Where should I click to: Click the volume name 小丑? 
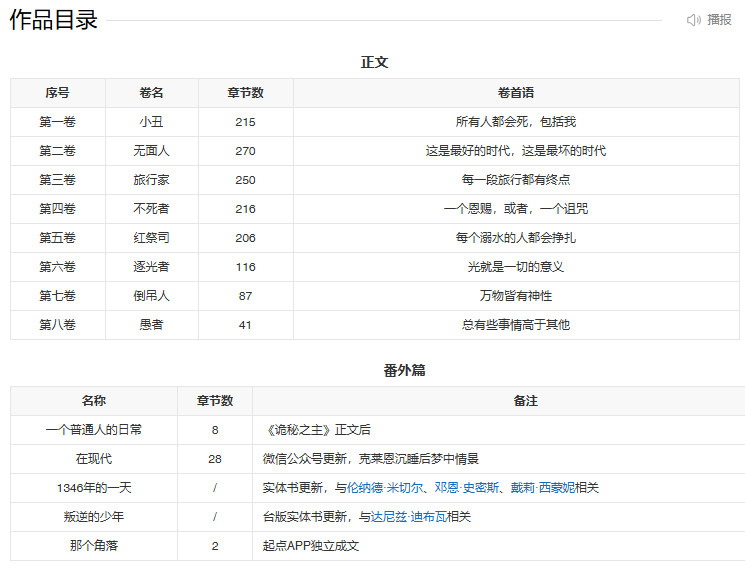click(152, 122)
